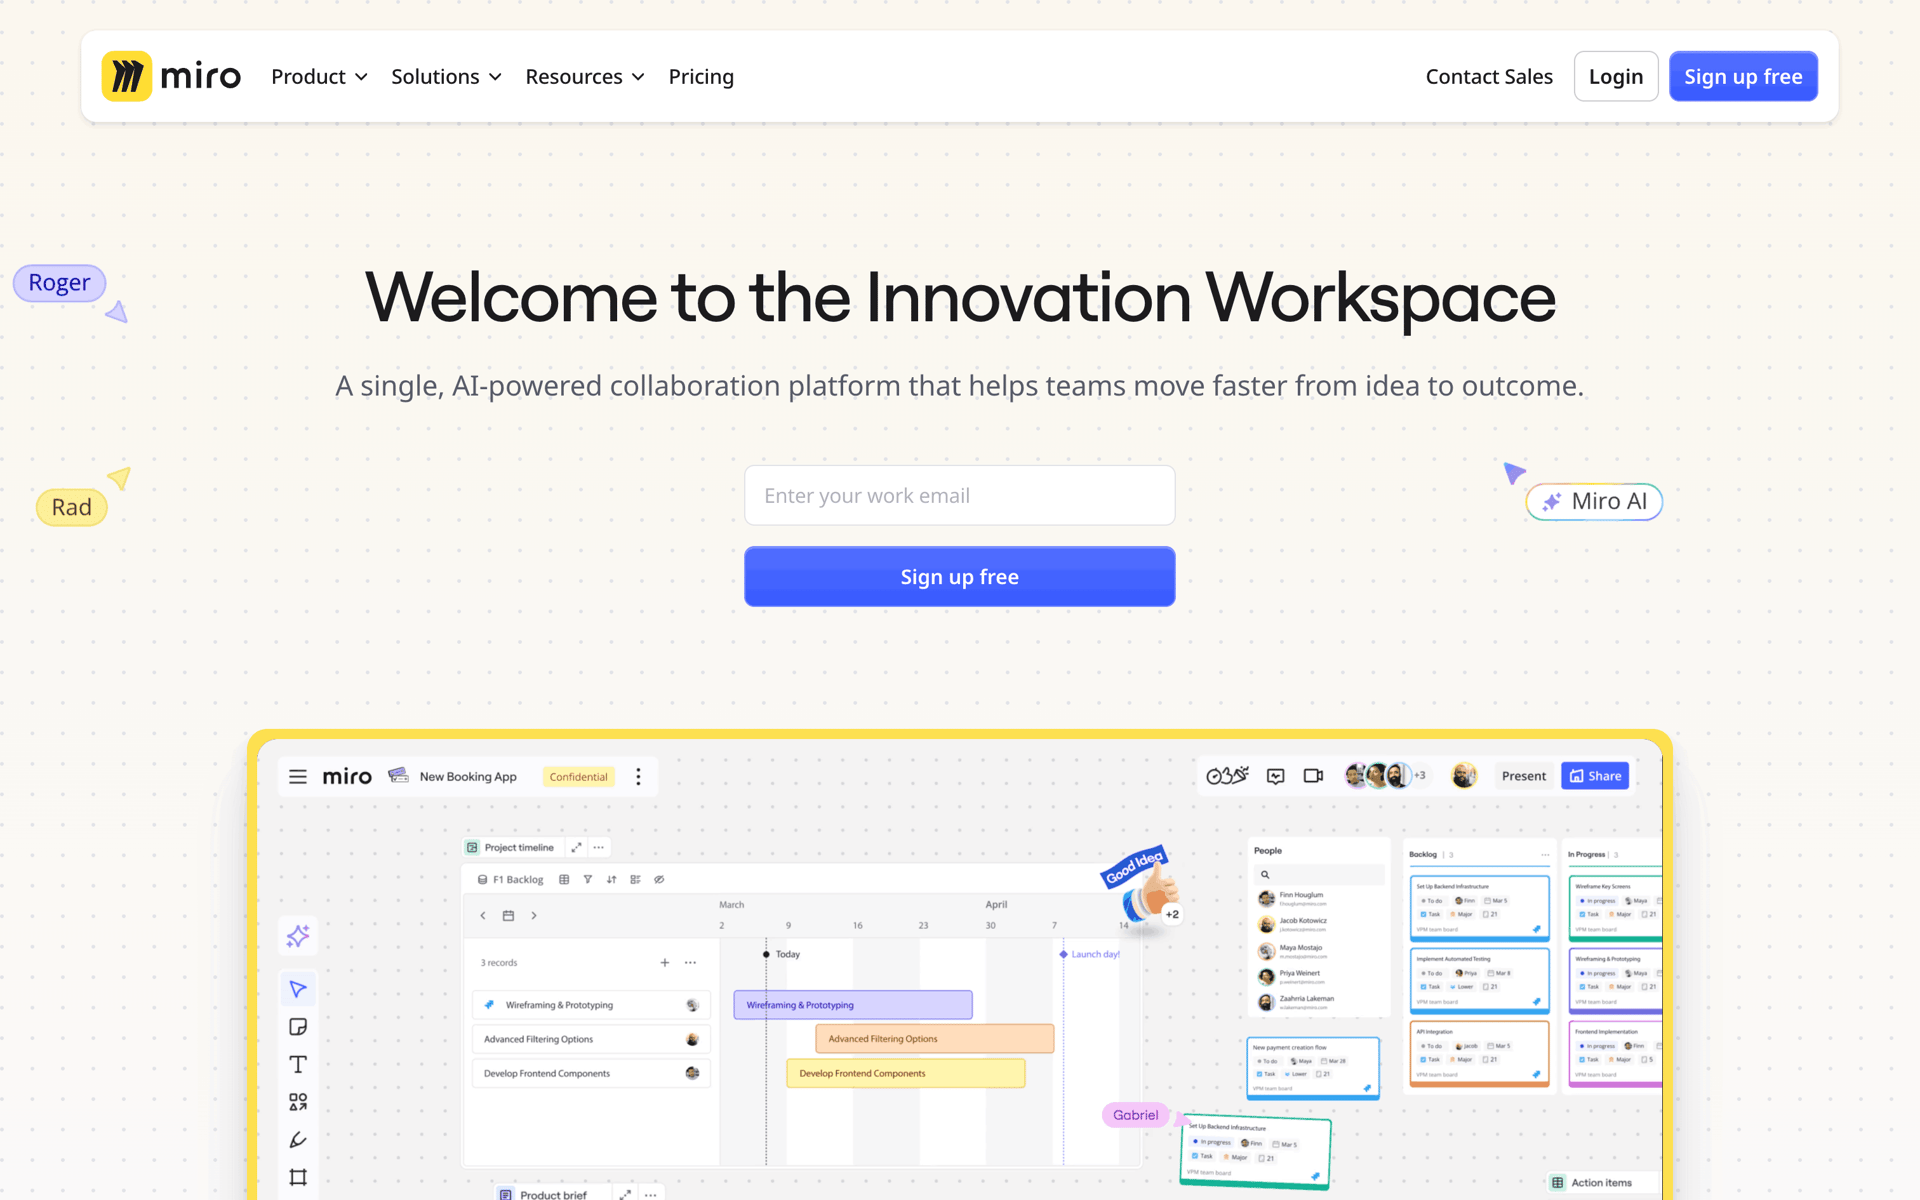The height and width of the screenshot is (1200, 1920).
Task: Expand the Solutions menu
Action: click(x=446, y=77)
